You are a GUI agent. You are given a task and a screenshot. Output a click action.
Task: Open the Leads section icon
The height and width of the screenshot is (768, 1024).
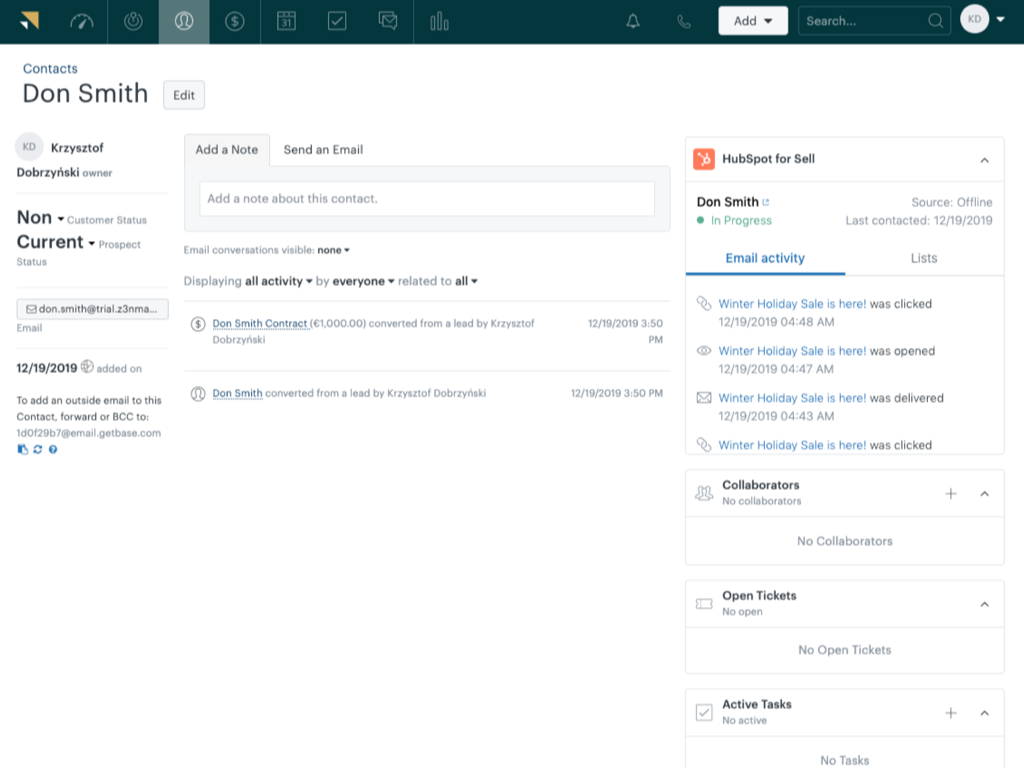point(133,20)
